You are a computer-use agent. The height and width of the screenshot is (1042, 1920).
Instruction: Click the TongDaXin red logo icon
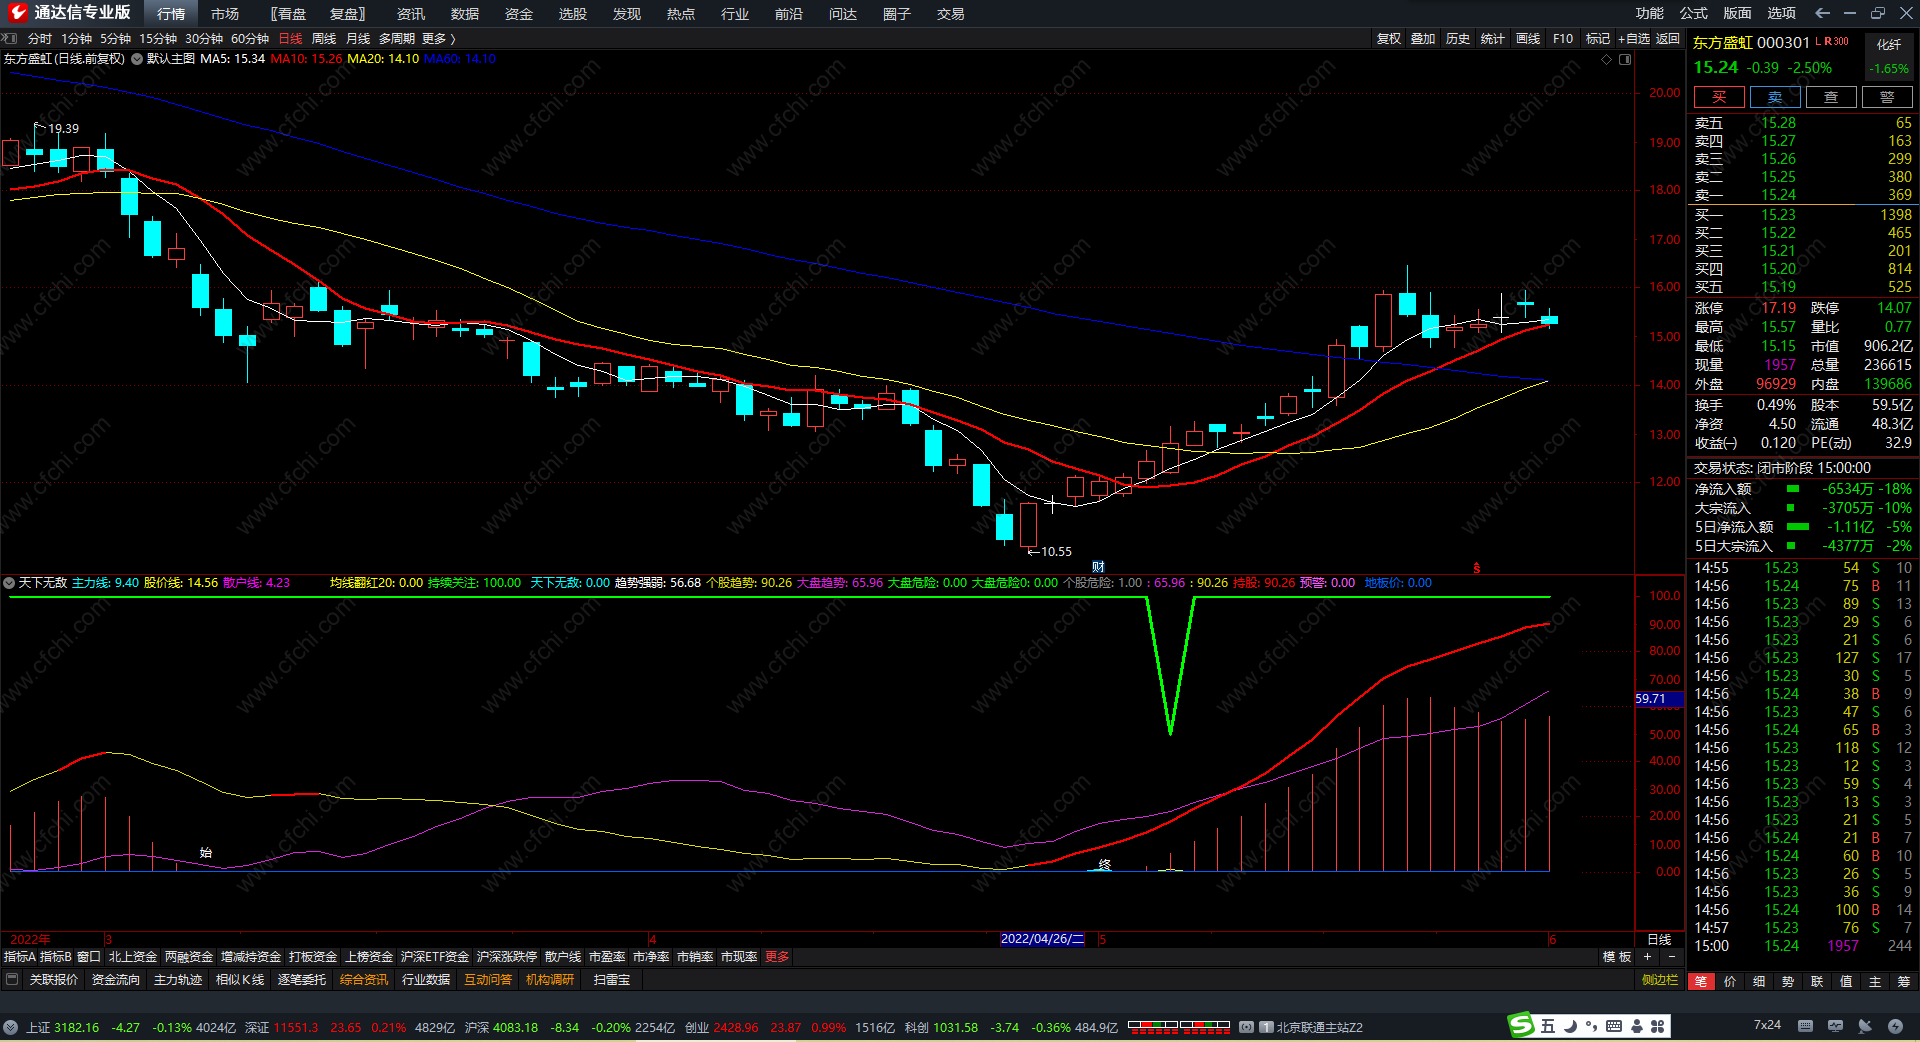17,12
